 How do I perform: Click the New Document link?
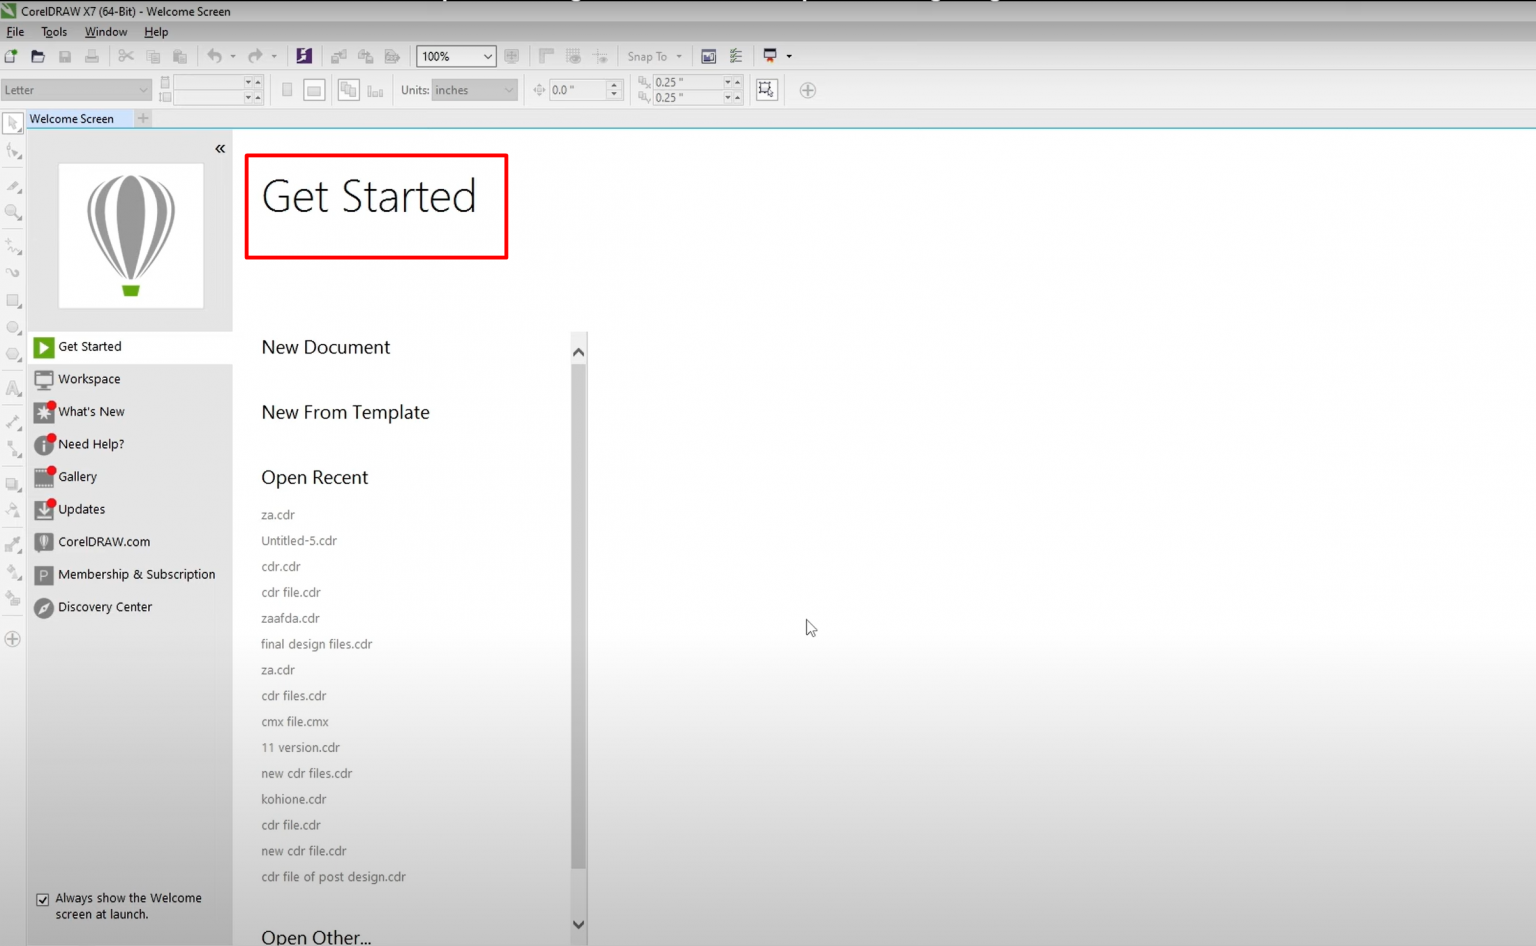point(326,347)
